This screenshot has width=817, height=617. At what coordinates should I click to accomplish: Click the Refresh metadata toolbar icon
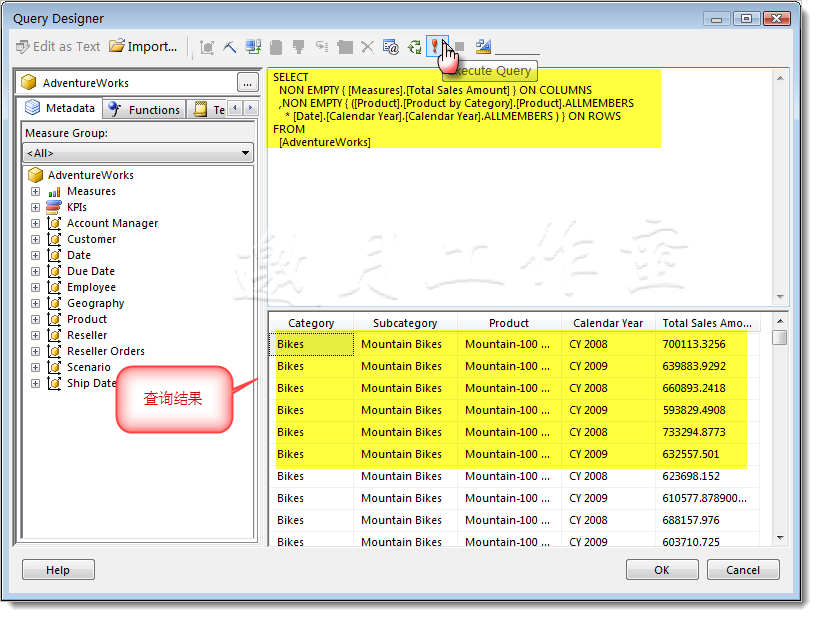click(253, 47)
